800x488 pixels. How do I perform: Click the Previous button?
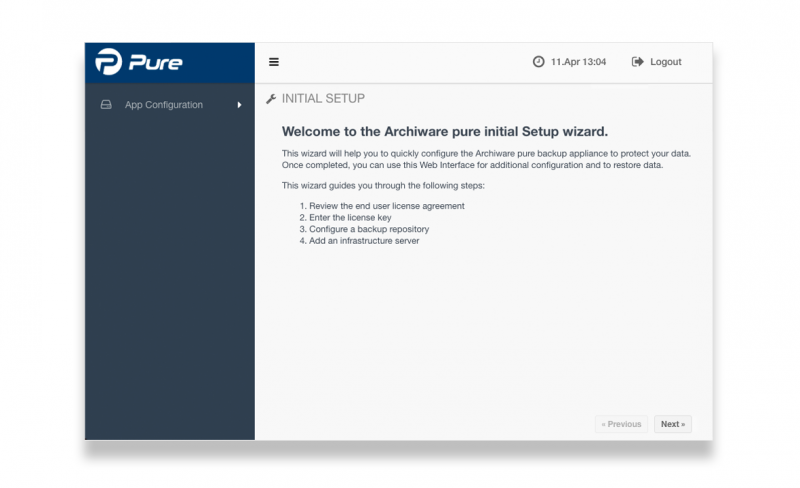click(621, 424)
